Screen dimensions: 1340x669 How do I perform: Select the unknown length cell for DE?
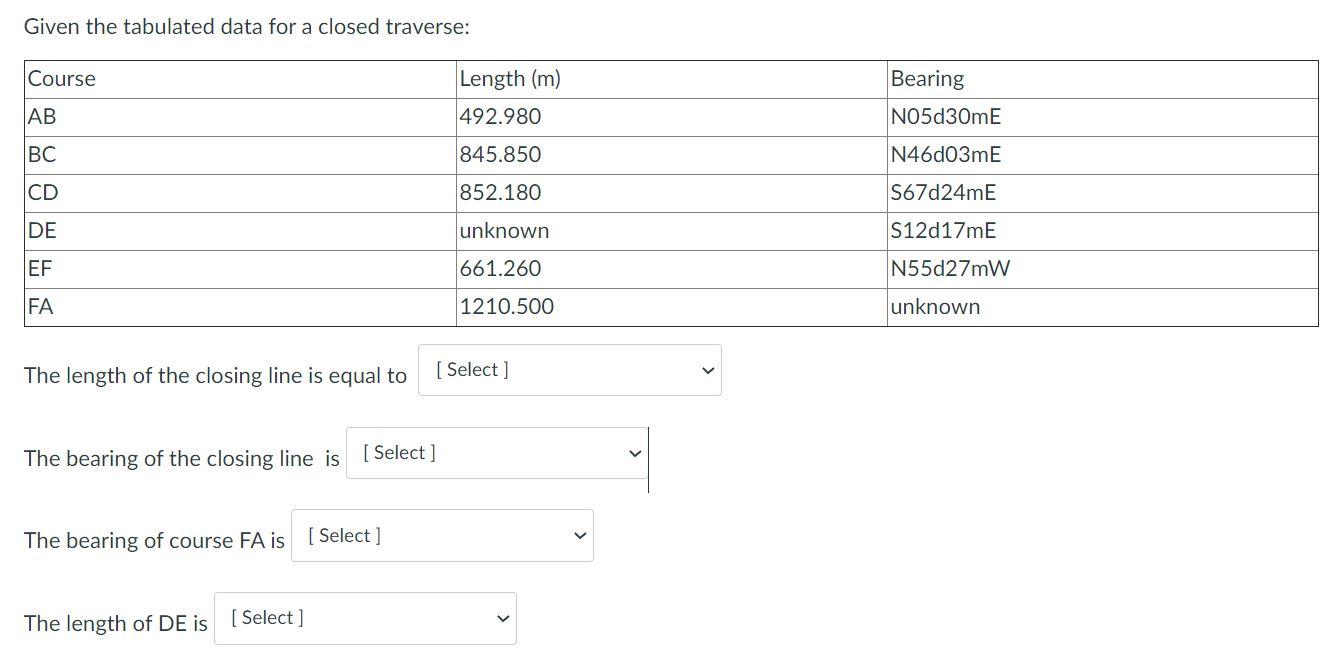(x=504, y=230)
